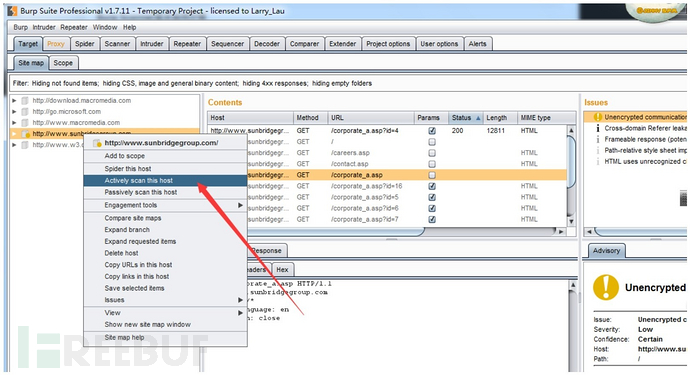690x375 pixels.
Task: Toggle the Params checkbox for /corporate_a.asp?id=16
Action: [x=432, y=186]
